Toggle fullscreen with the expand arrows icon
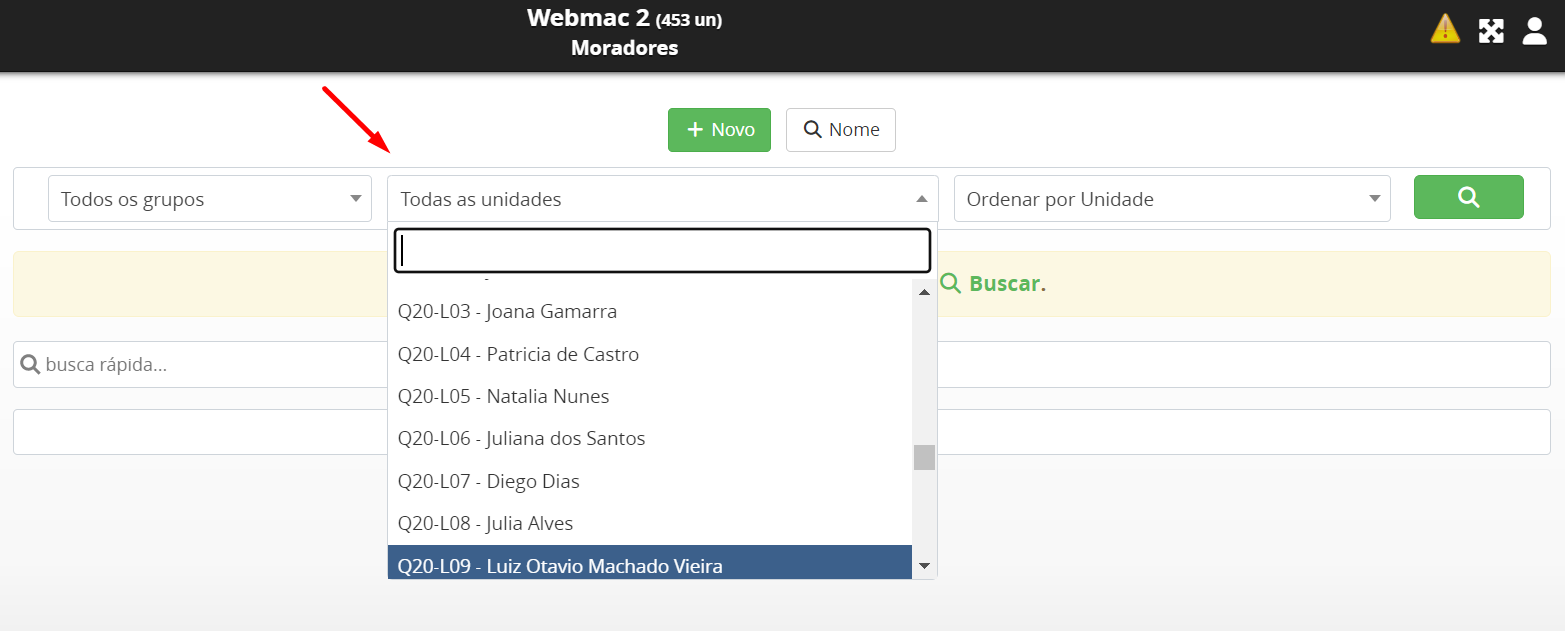The width and height of the screenshot is (1565, 631). tap(1491, 30)
